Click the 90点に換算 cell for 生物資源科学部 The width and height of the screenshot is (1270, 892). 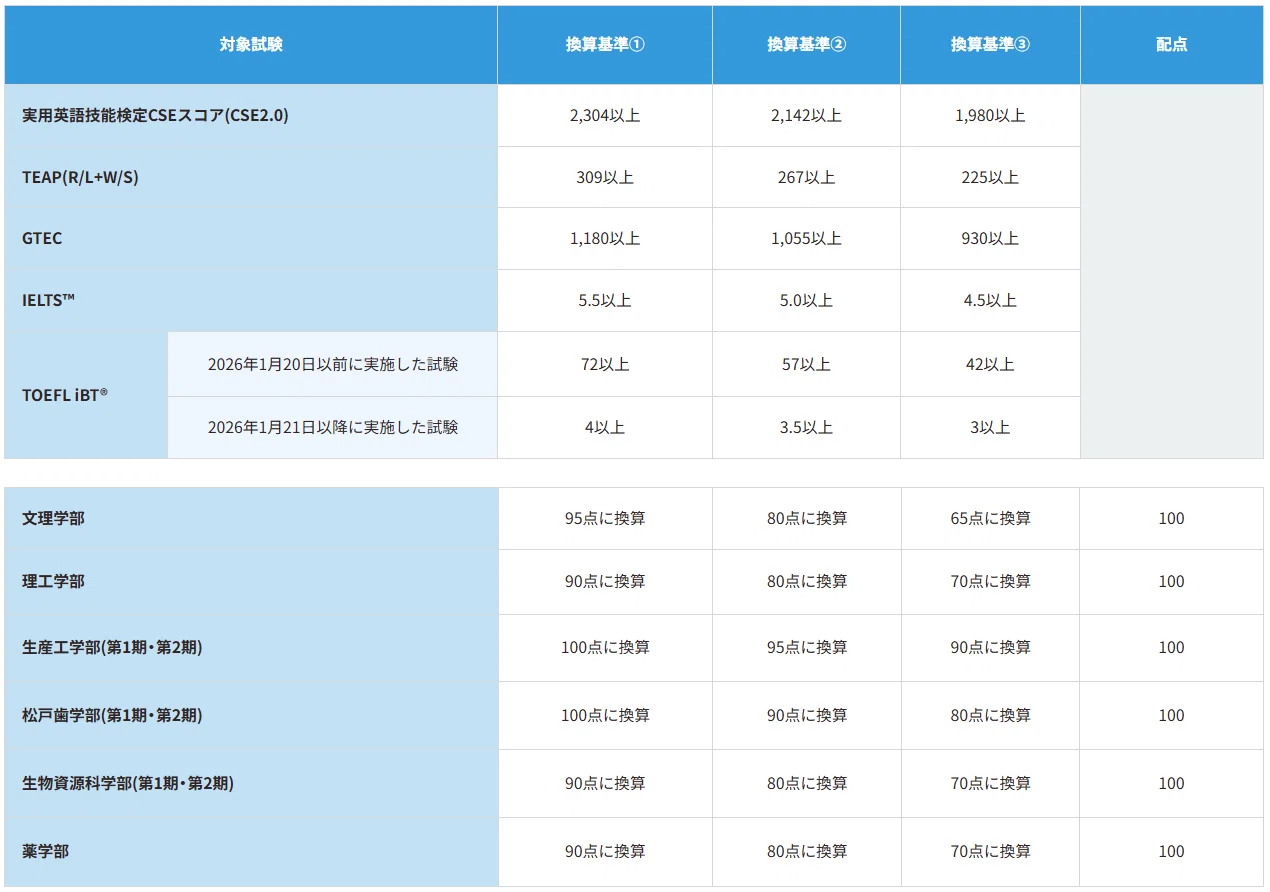(x=605, y=783)
